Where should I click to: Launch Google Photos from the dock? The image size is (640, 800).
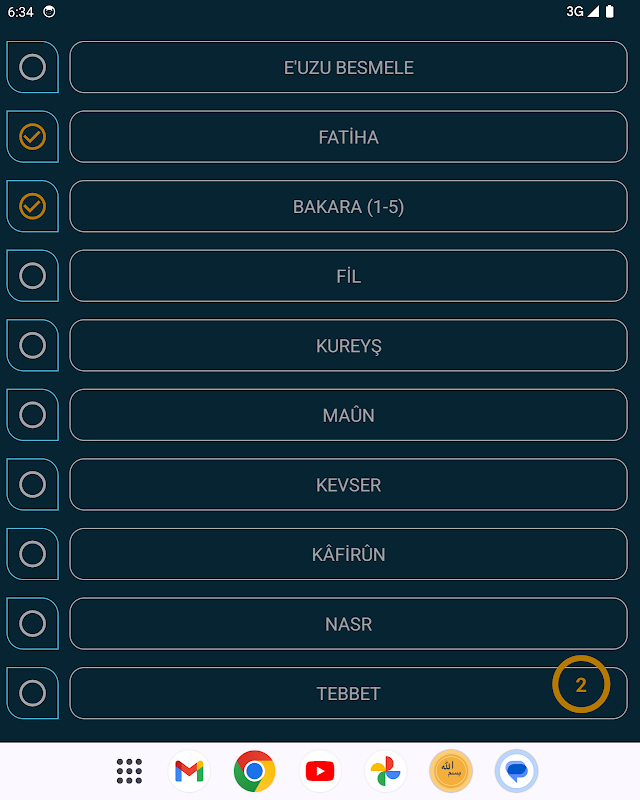[x=385, y=771]
